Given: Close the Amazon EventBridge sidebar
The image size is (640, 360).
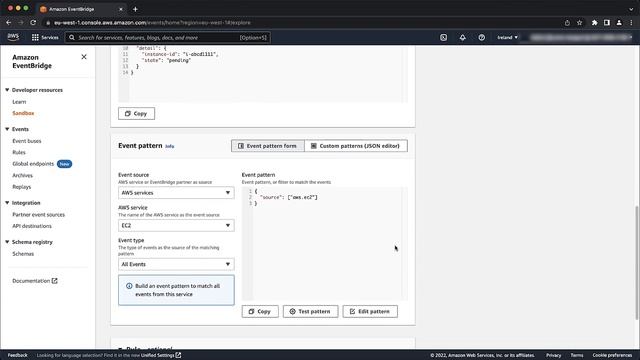Looking at the screenshot, I should point(84,57).
